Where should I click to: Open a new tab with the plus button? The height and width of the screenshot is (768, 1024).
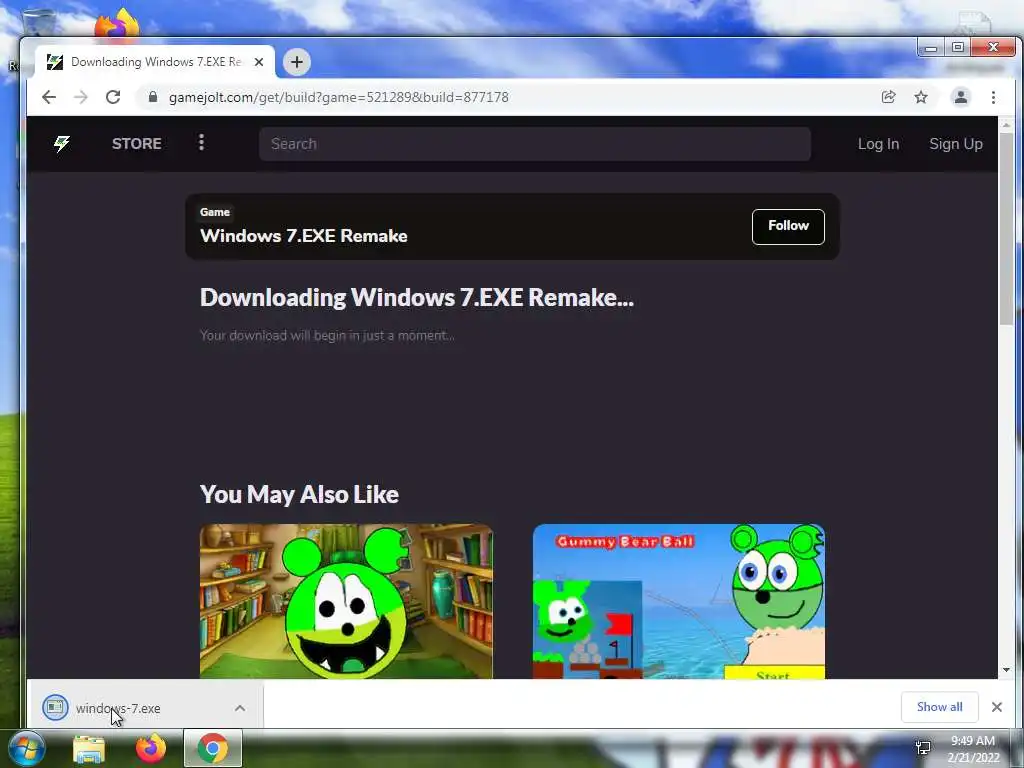(x=296, y=62)
